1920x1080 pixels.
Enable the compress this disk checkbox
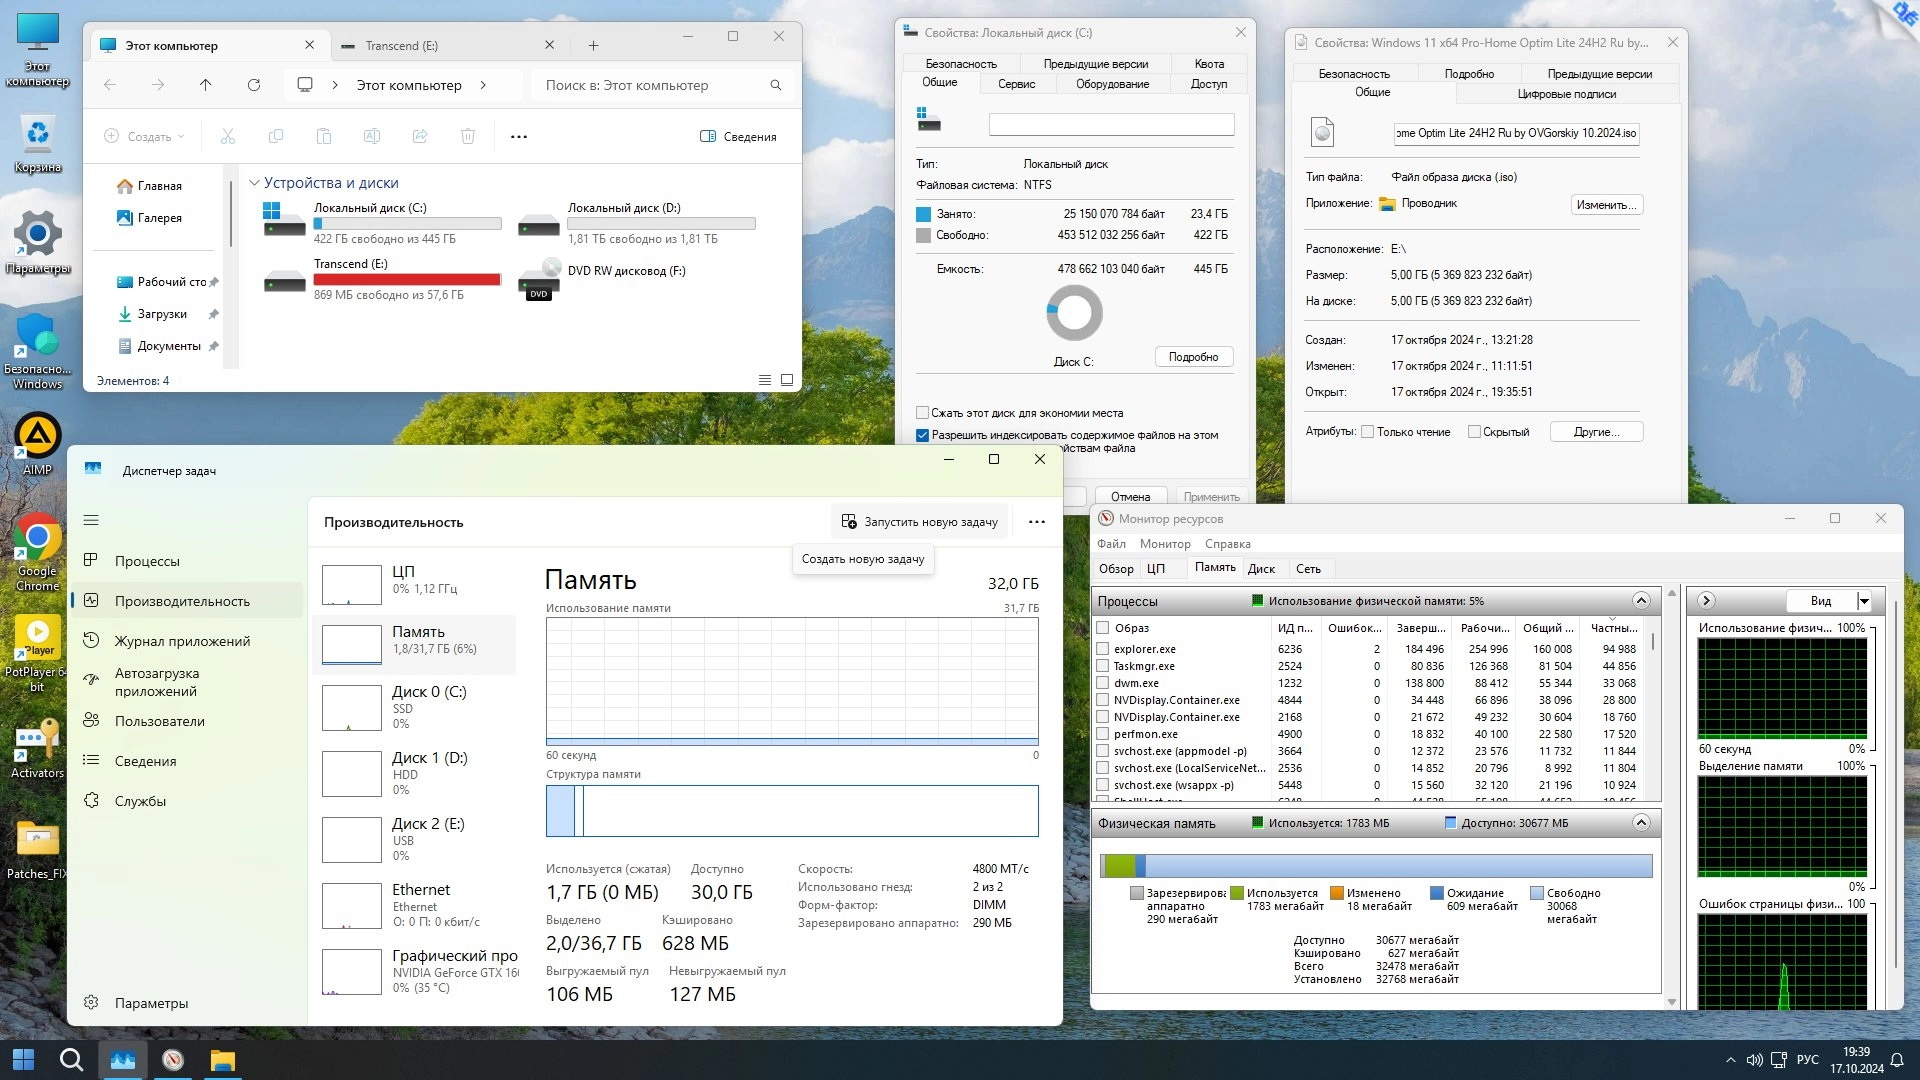(x=923, y=413)
